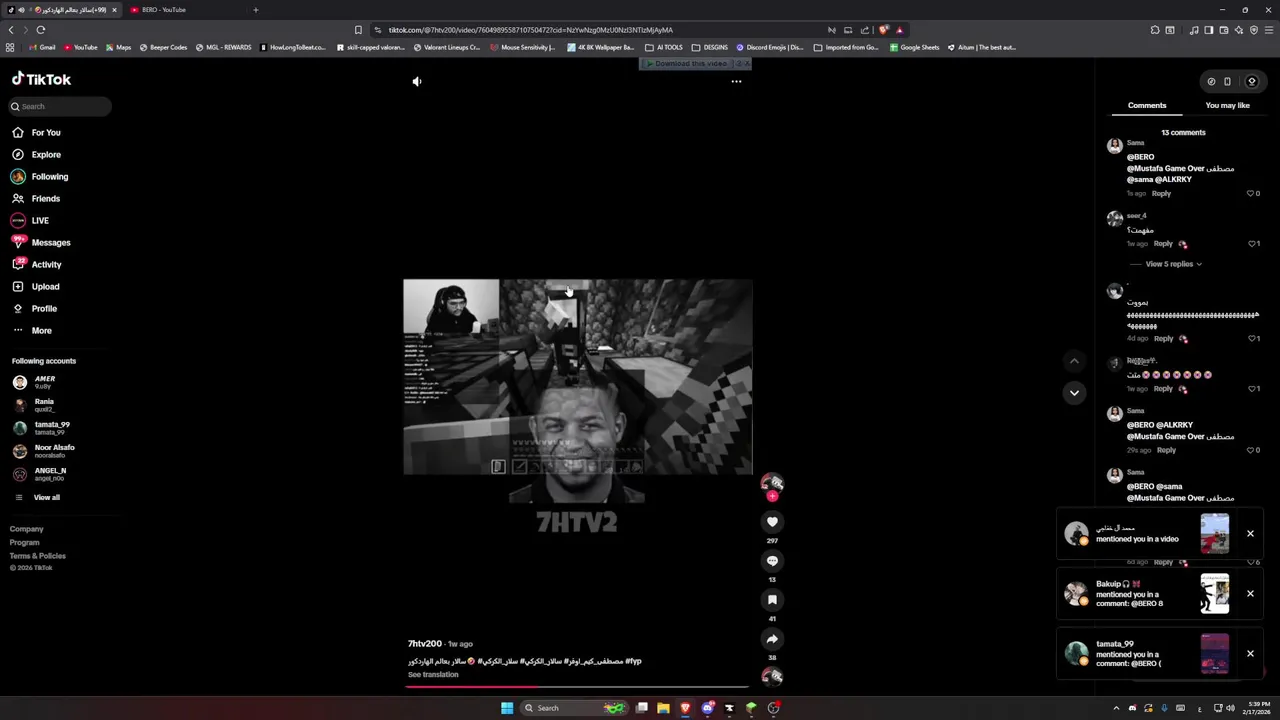Open Rania in following accounts
This screenshot has width=1280, height=720.
tap(44, 405)
